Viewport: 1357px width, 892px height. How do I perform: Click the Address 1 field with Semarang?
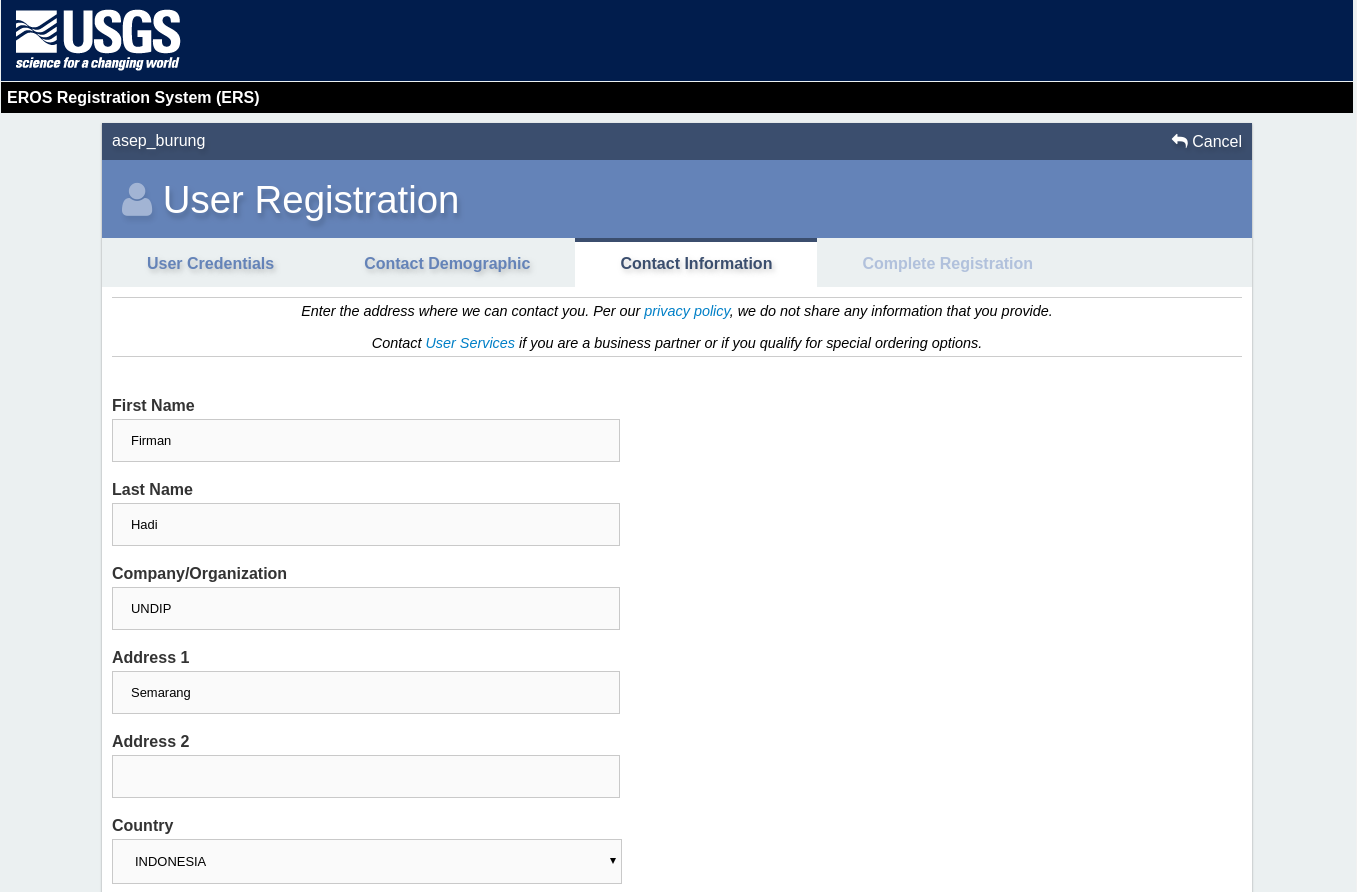(366, 692)
